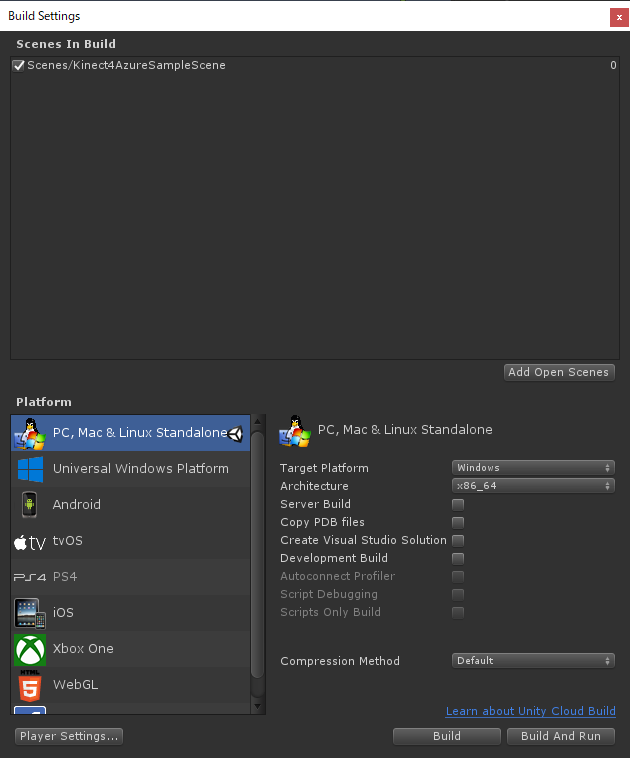Click the partially visible platform icon below WebGL
Viewport: 630px width, 758px height.
click(x=30, y=710)
